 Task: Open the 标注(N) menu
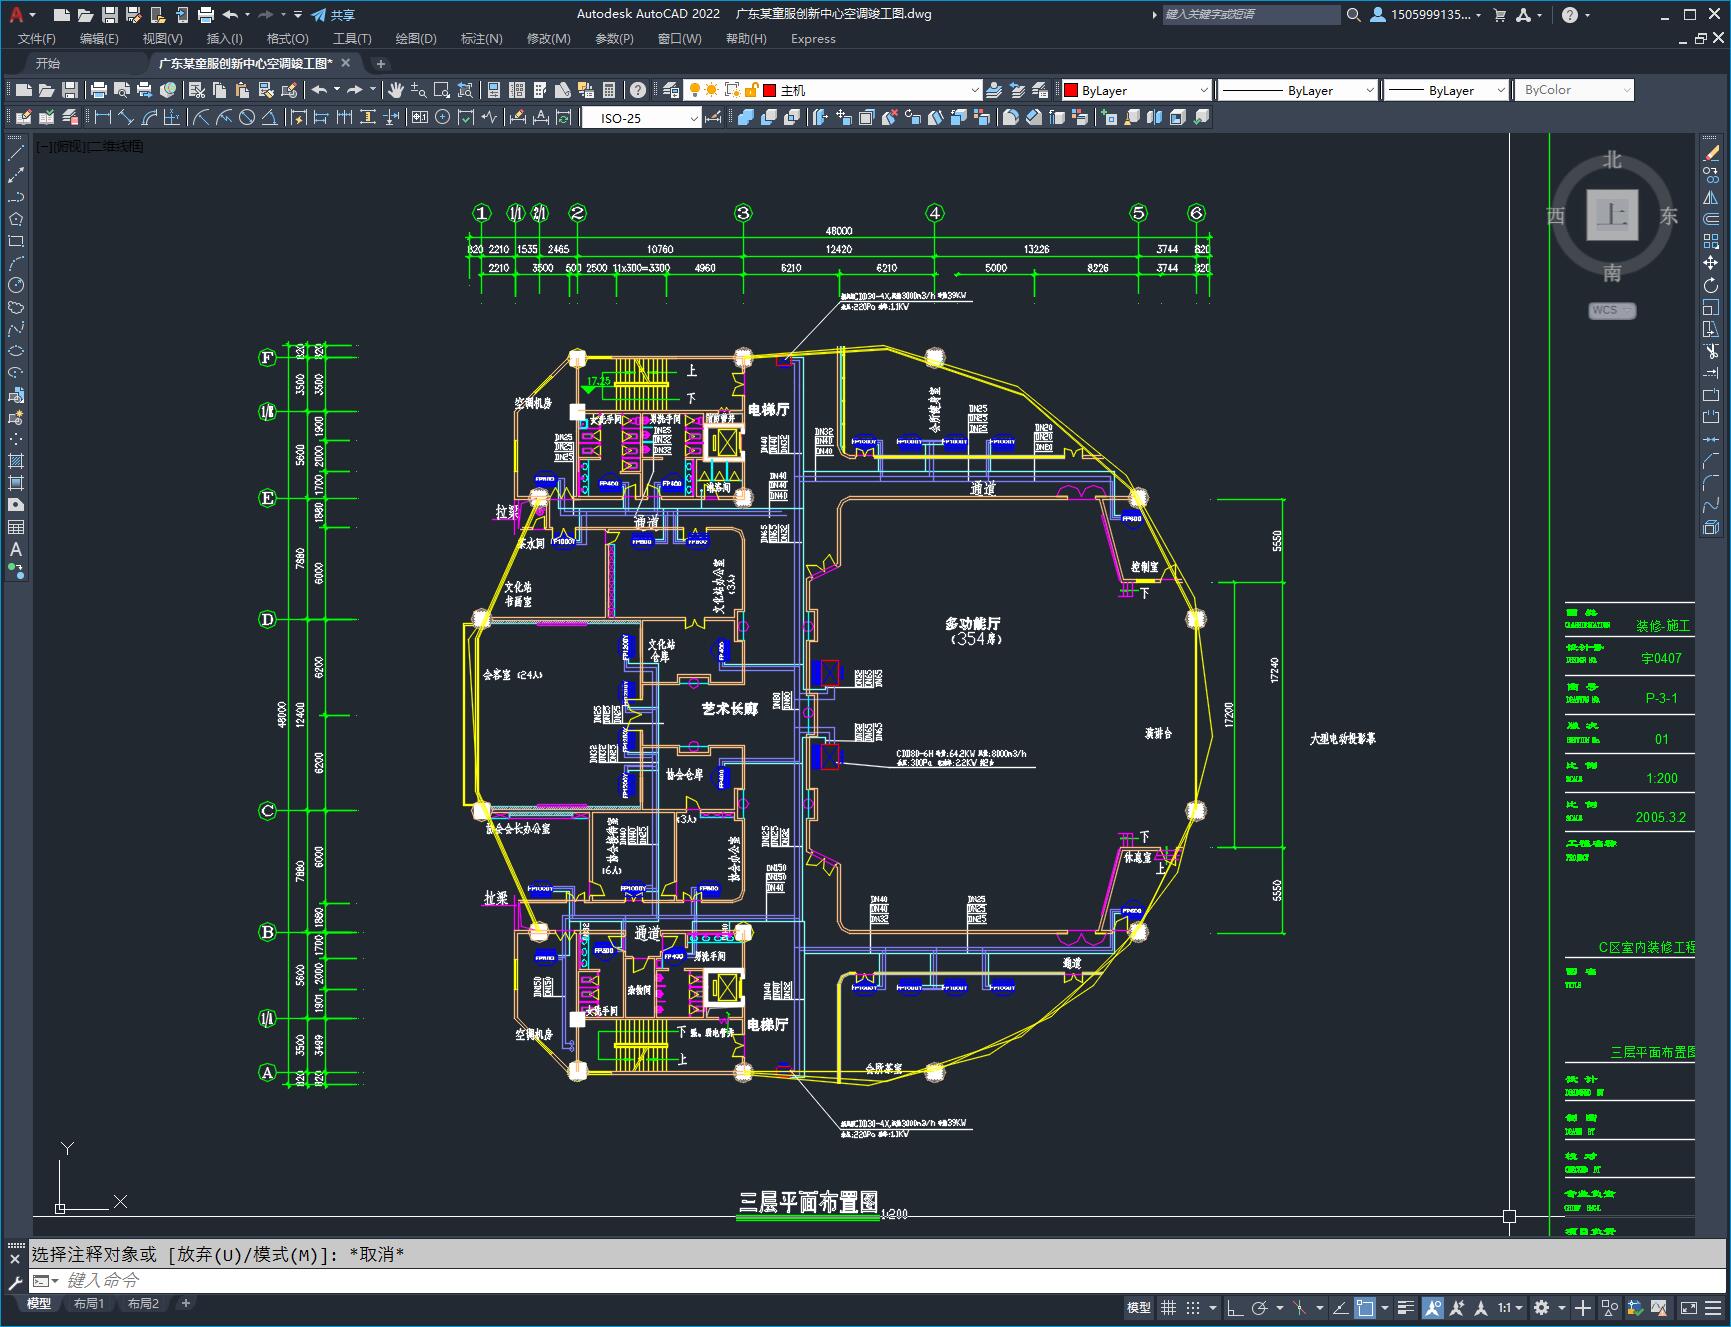(x=481, y=38)
